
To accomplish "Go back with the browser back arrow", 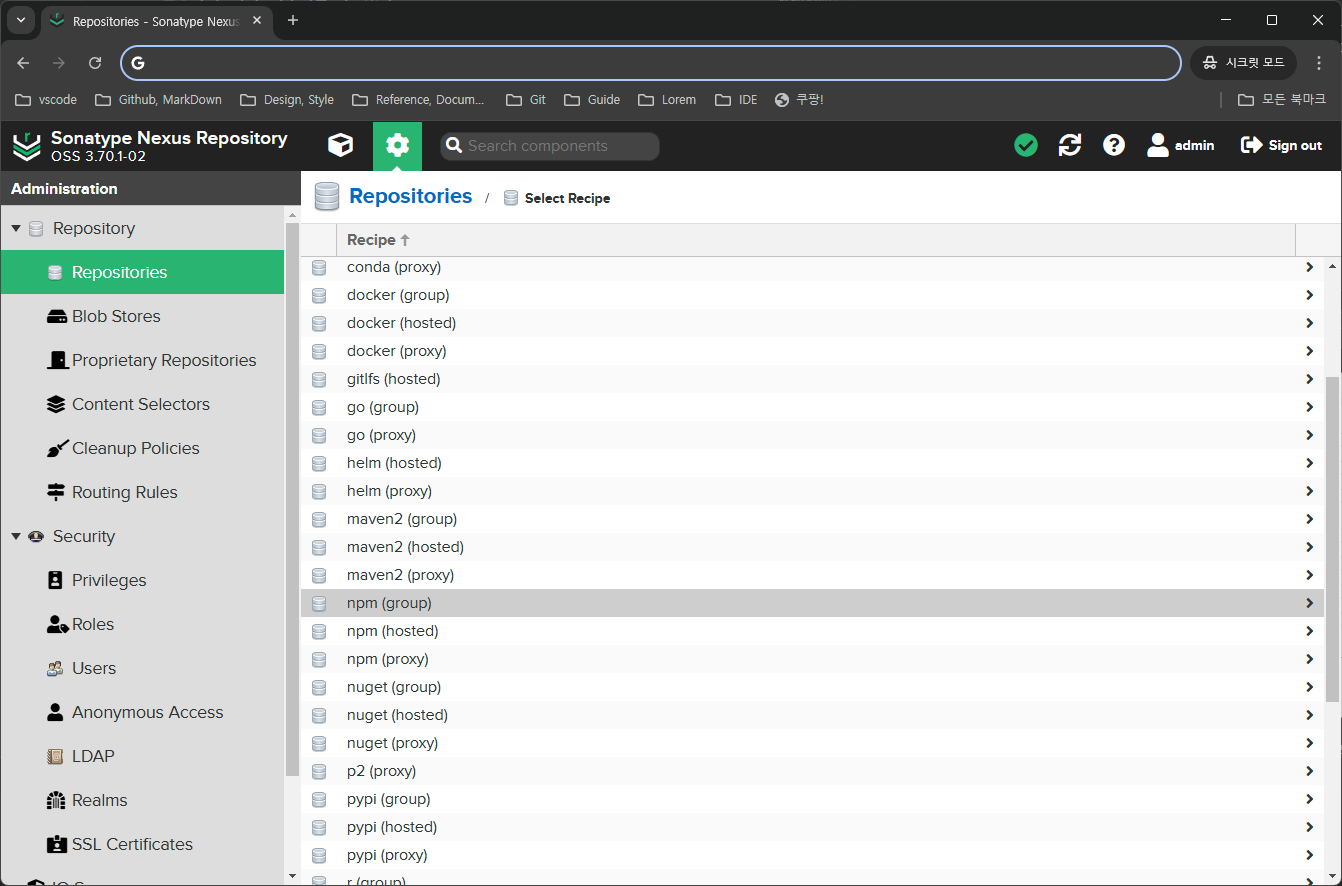I will click(23, 63).
